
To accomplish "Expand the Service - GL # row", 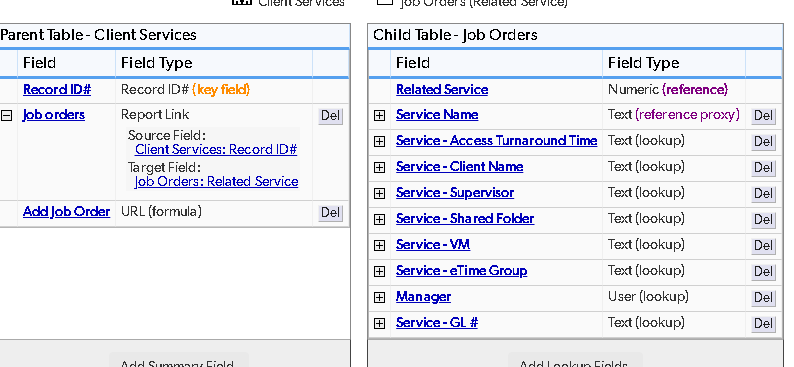I will [x=379, y=323].
